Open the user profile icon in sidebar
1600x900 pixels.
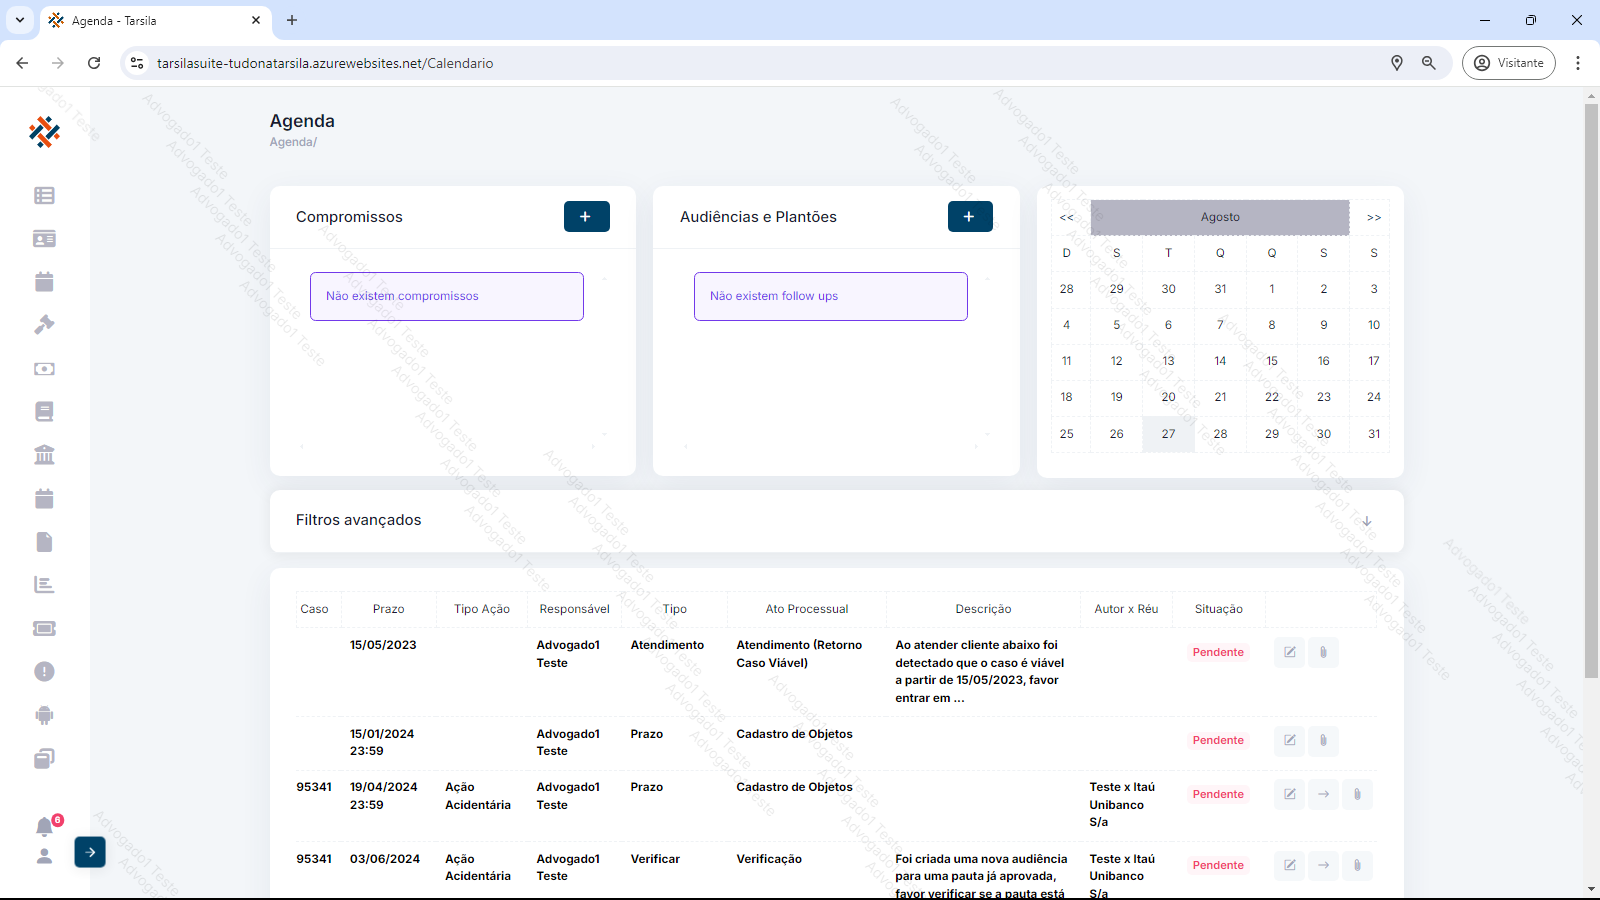[x=44, y=856]
